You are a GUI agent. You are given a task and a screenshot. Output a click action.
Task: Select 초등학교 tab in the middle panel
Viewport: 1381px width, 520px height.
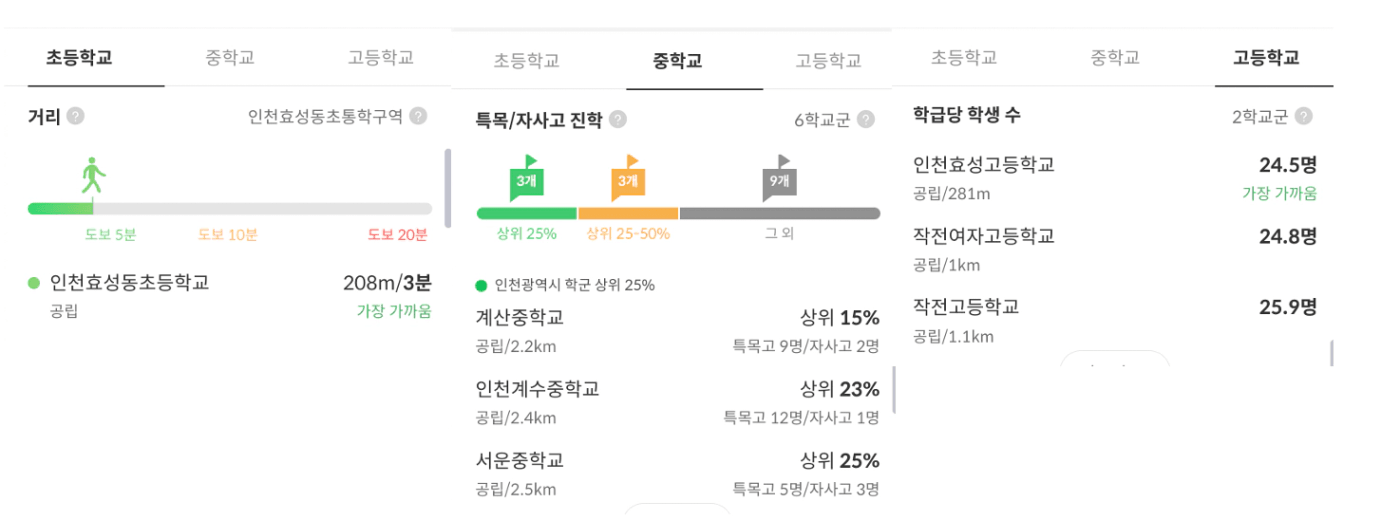point(526,61)
